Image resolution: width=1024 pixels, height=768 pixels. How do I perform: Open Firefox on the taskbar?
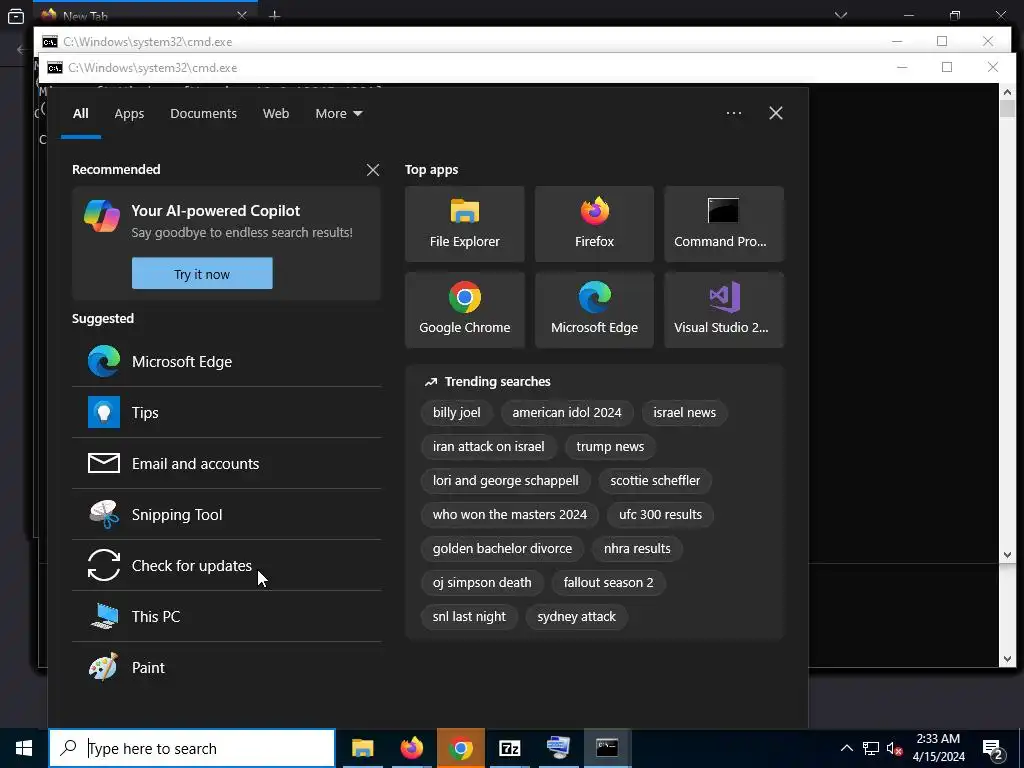(x=411, y=748)
